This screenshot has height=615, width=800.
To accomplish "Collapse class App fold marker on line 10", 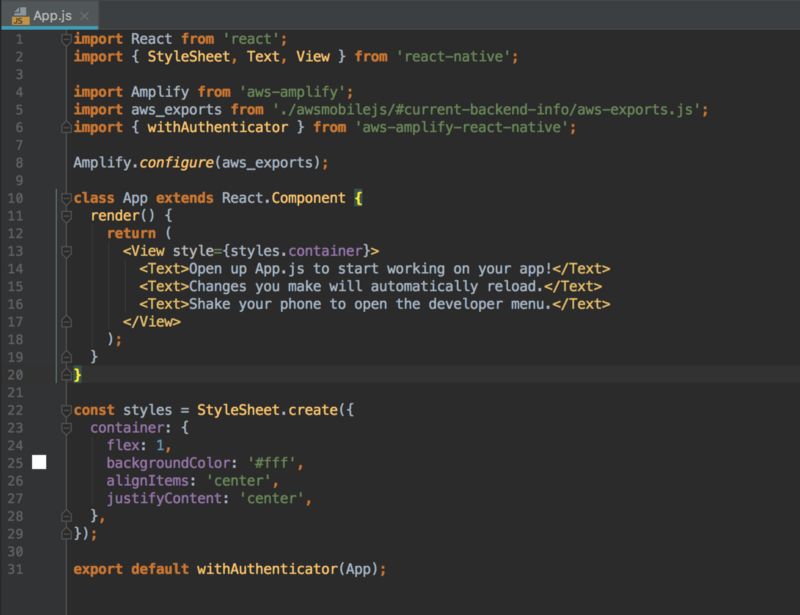I will click(x=66, y=198).
